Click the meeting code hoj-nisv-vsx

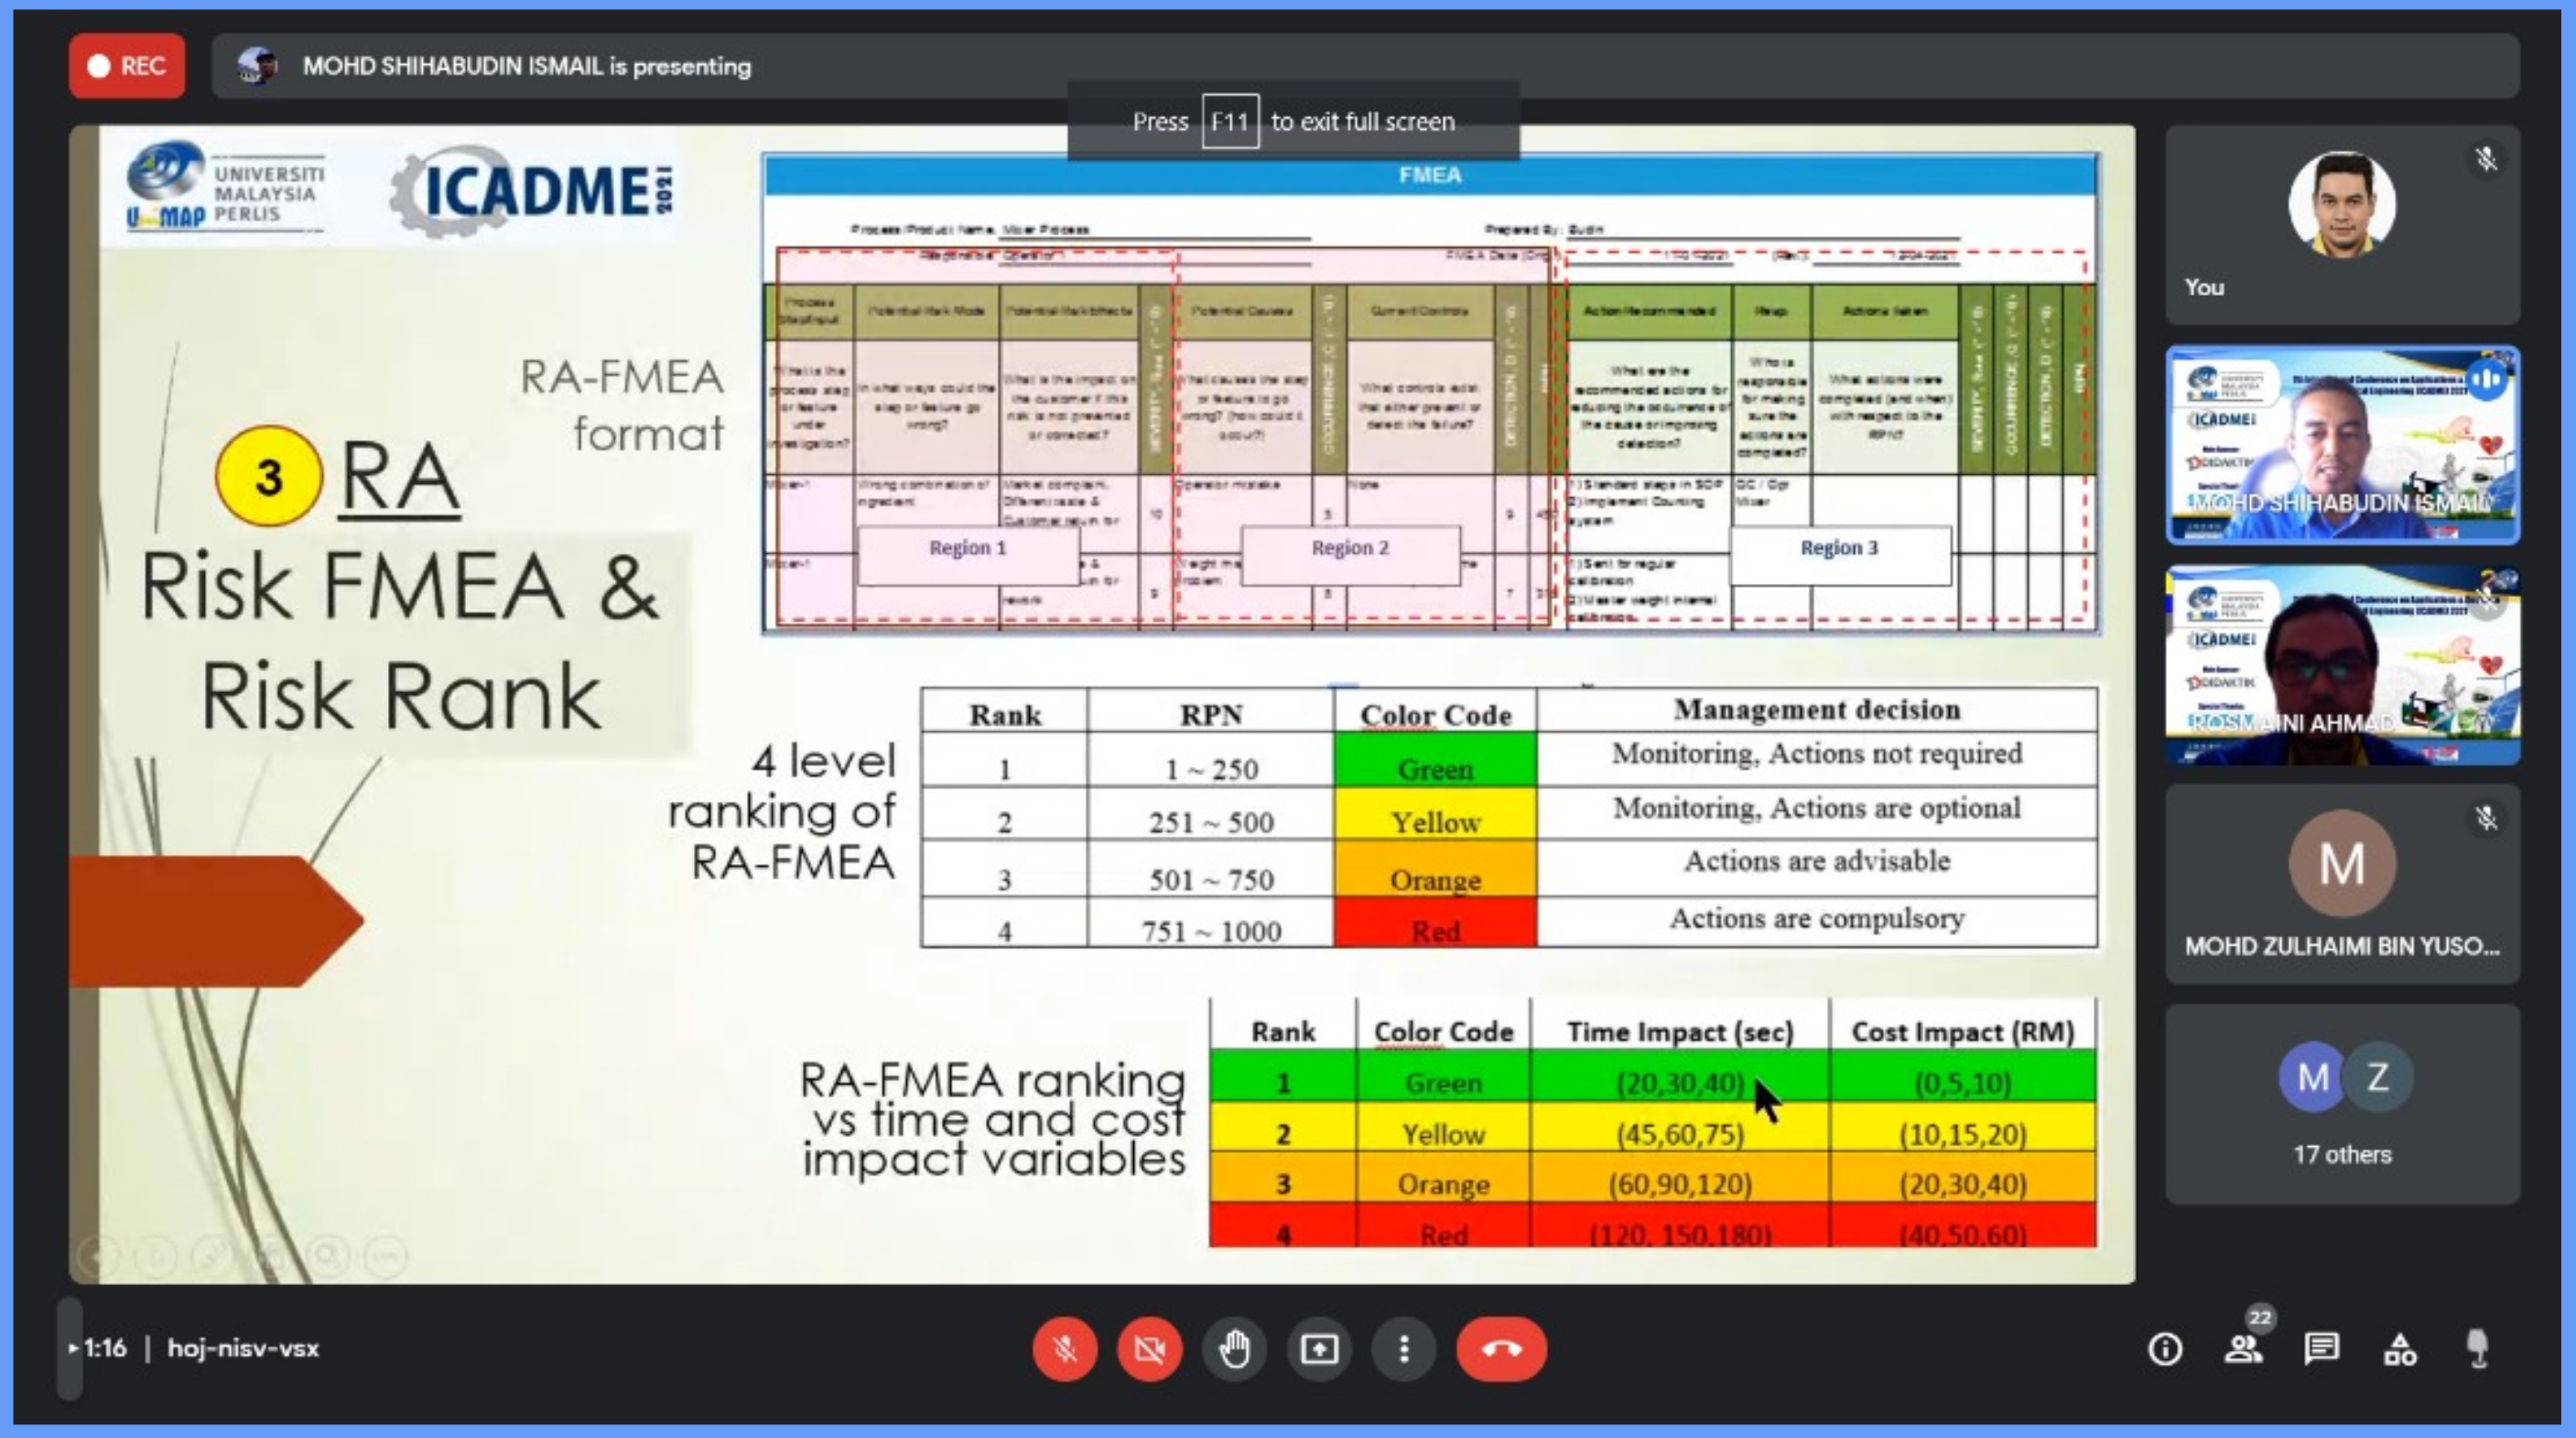[243, 1348]
